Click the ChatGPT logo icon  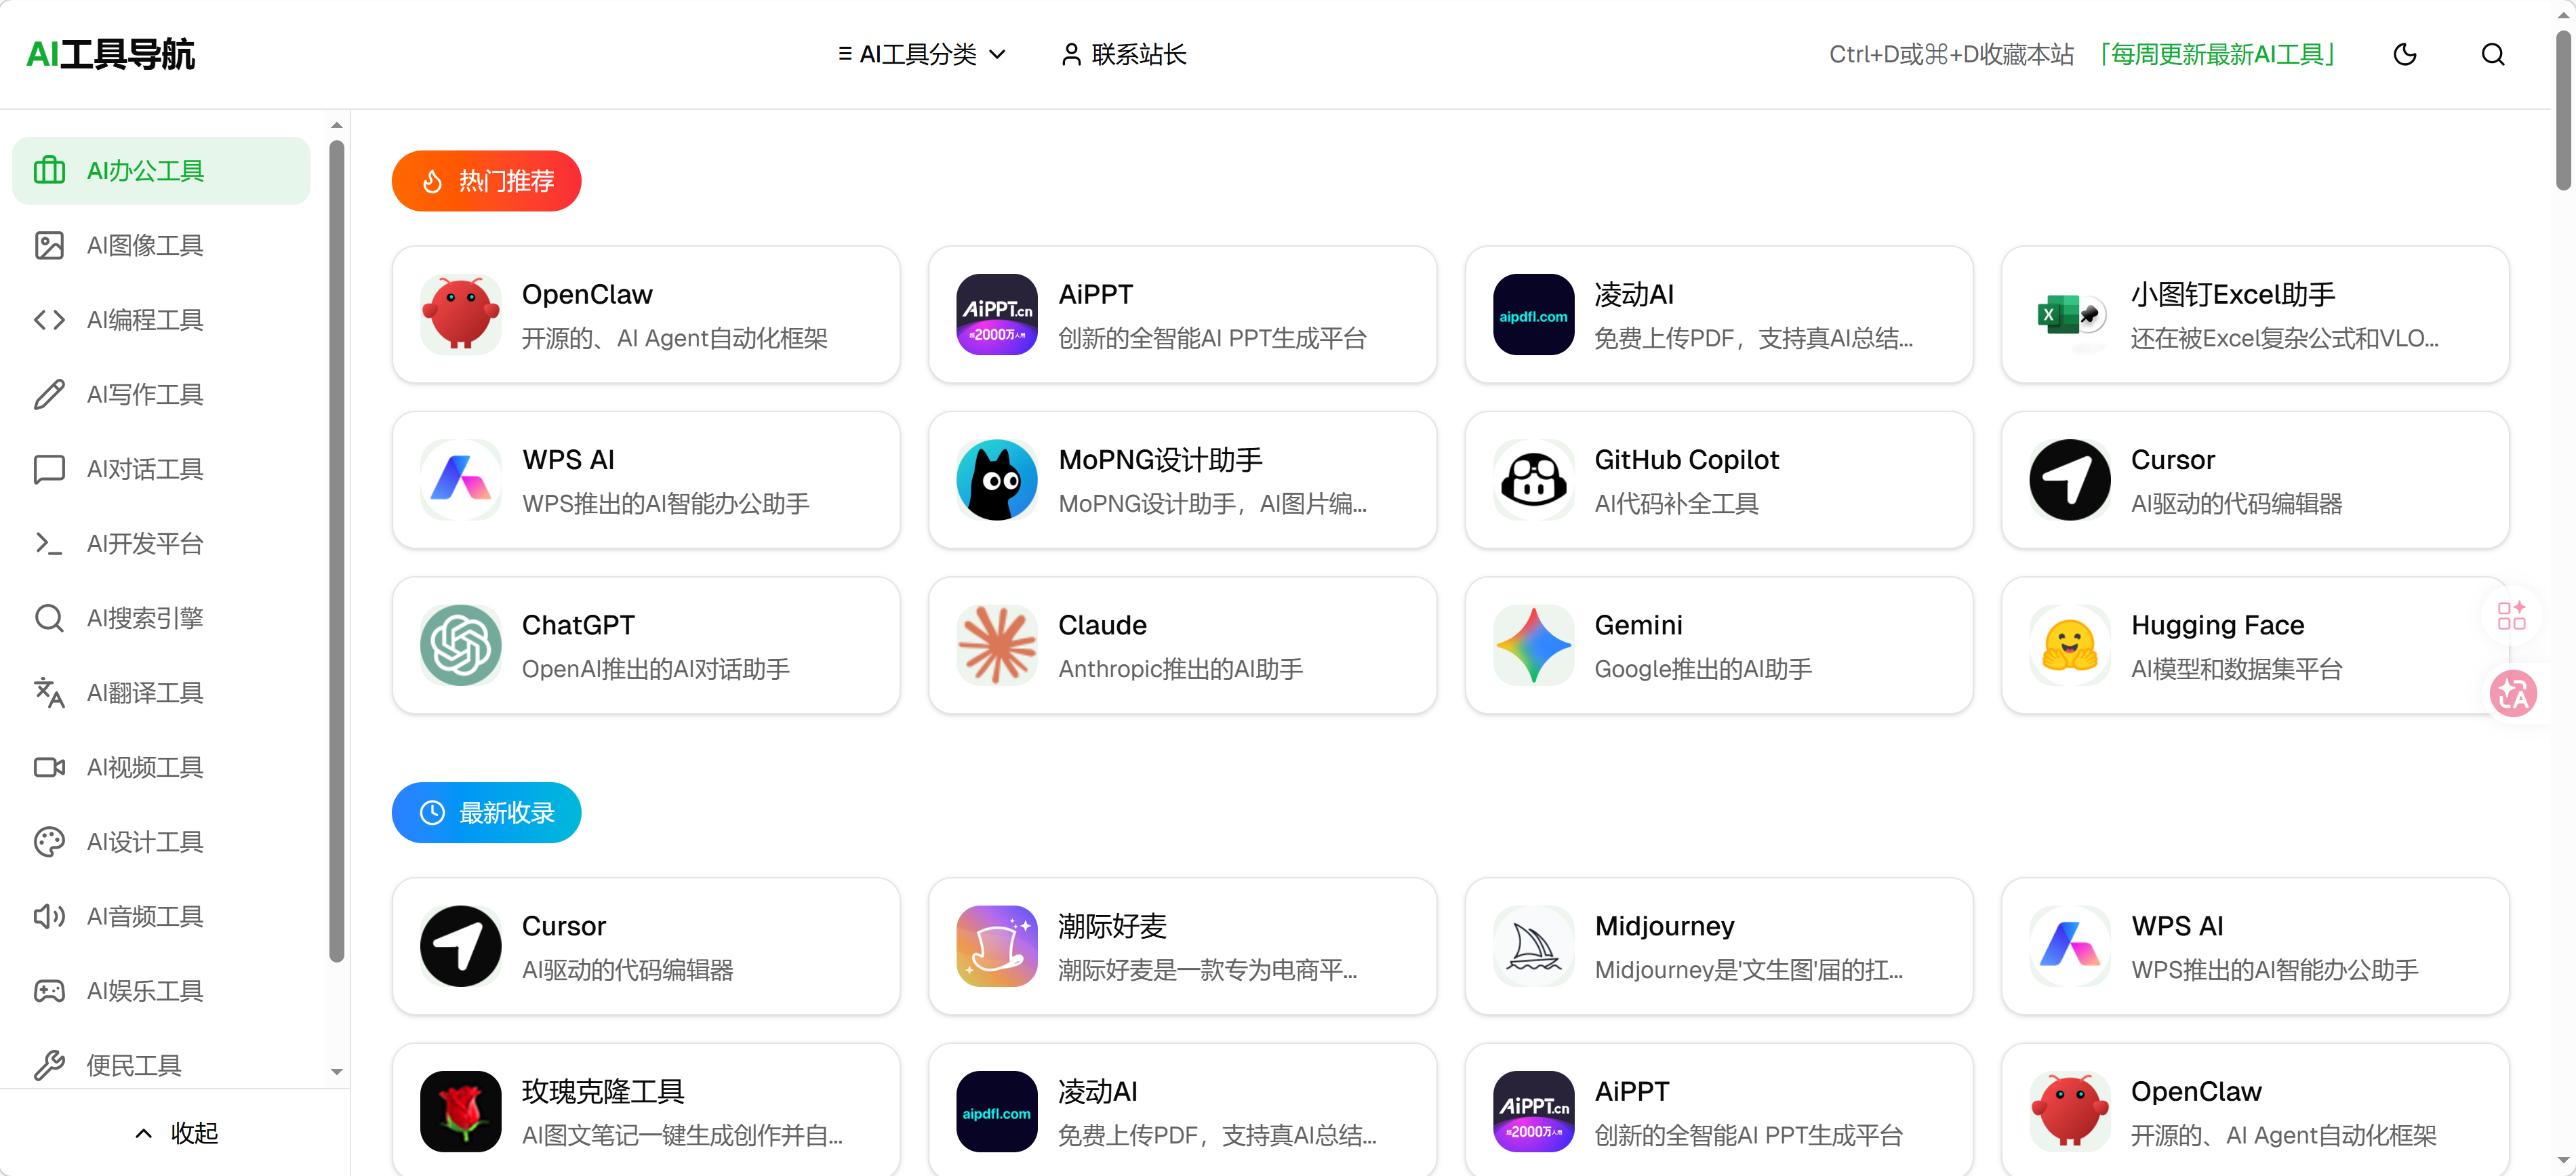pos(460,645)
